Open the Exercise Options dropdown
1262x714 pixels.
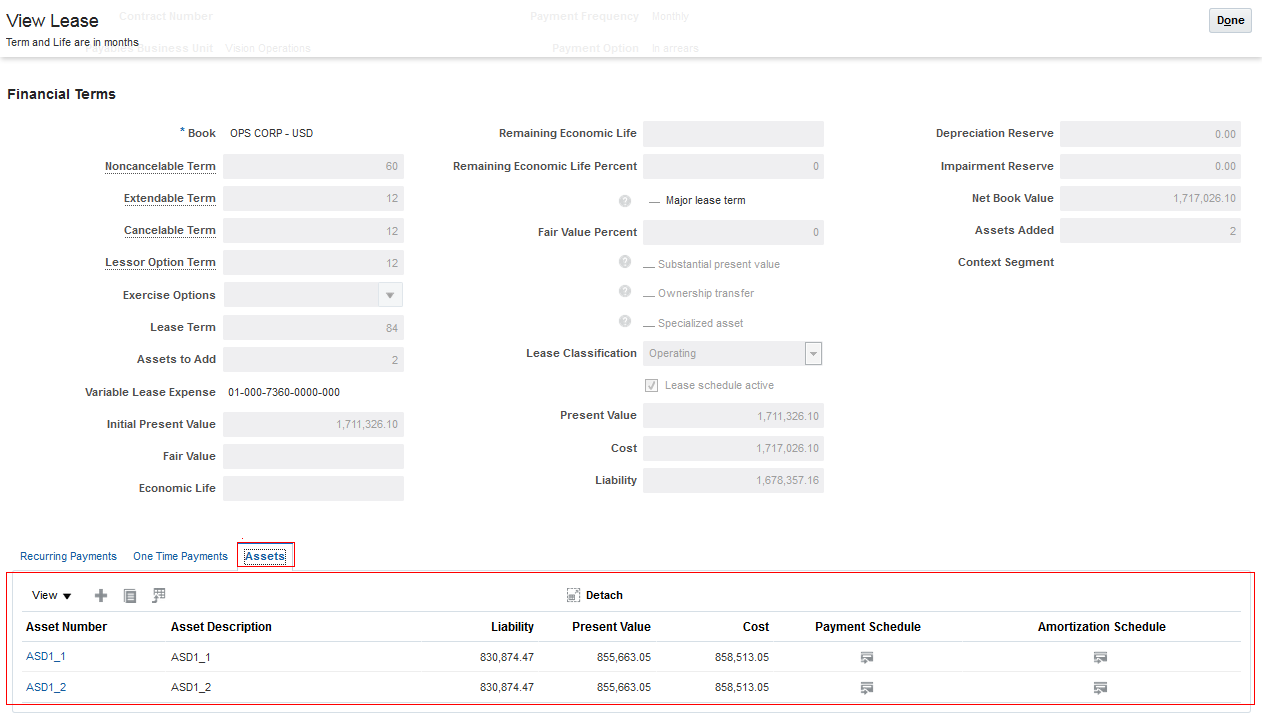point(391,295)
